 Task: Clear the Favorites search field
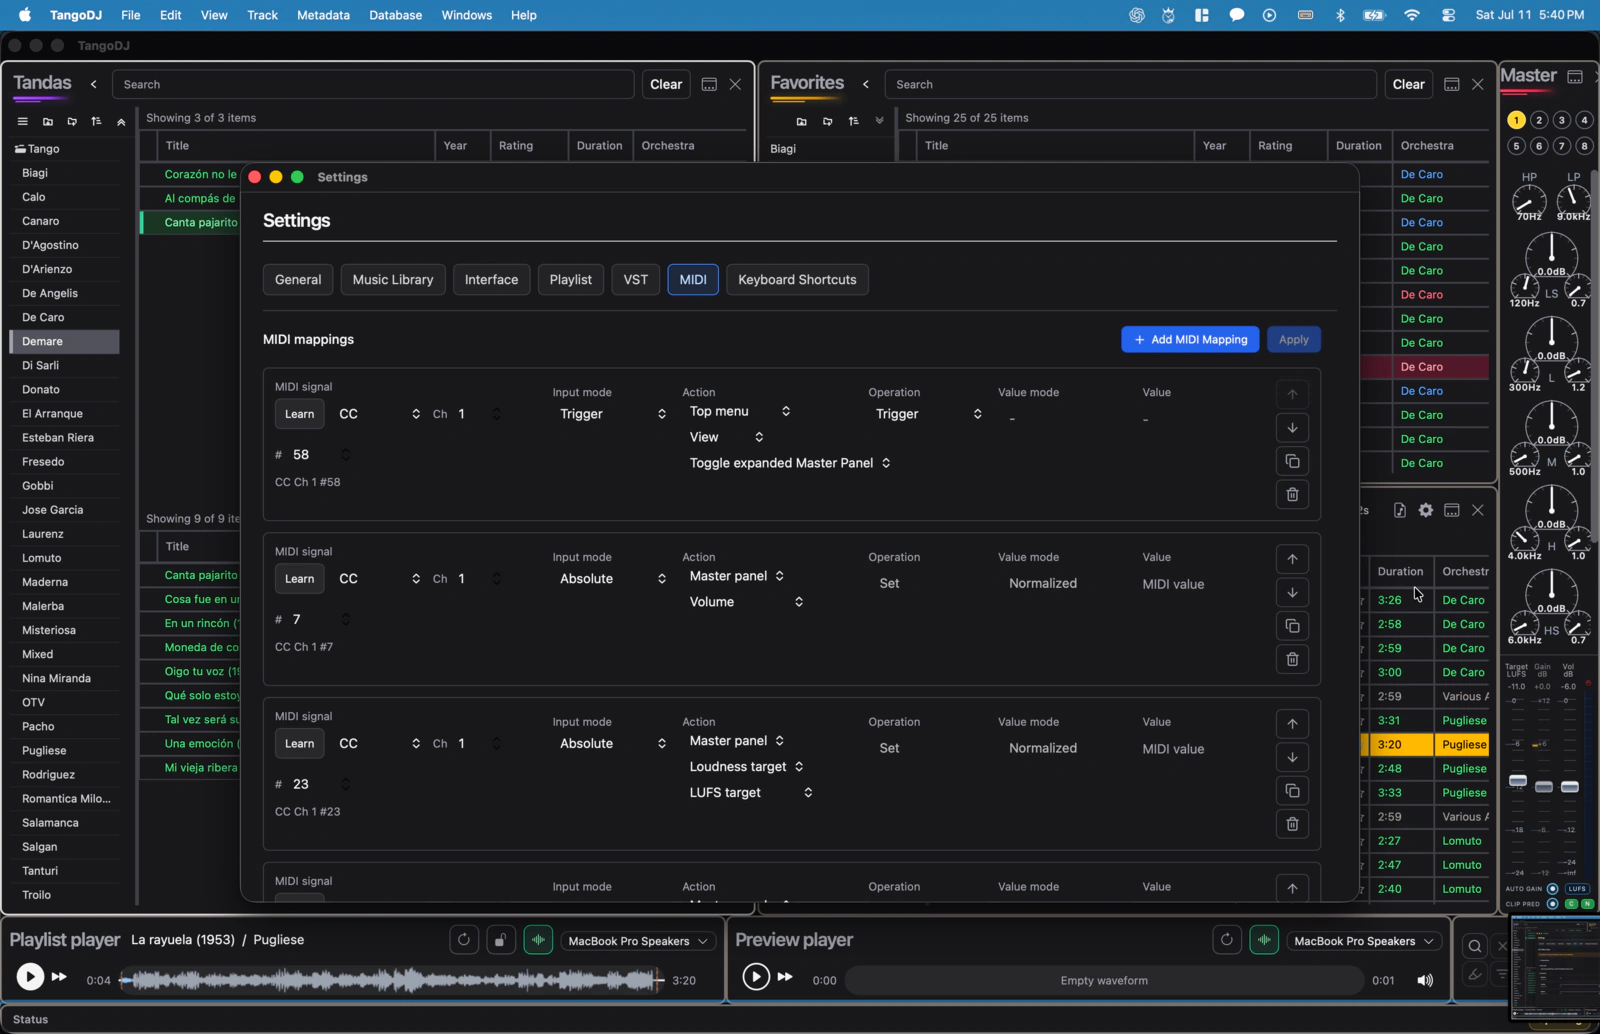[1408, 84]
